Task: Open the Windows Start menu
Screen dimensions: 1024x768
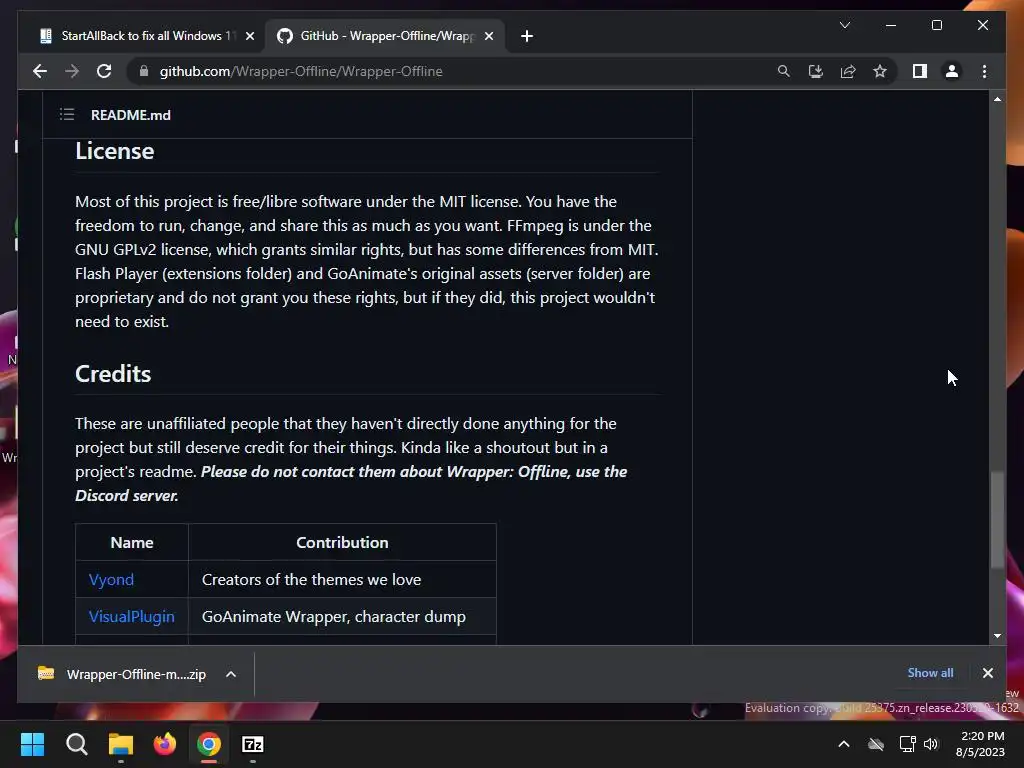Action: click(32, 744)
